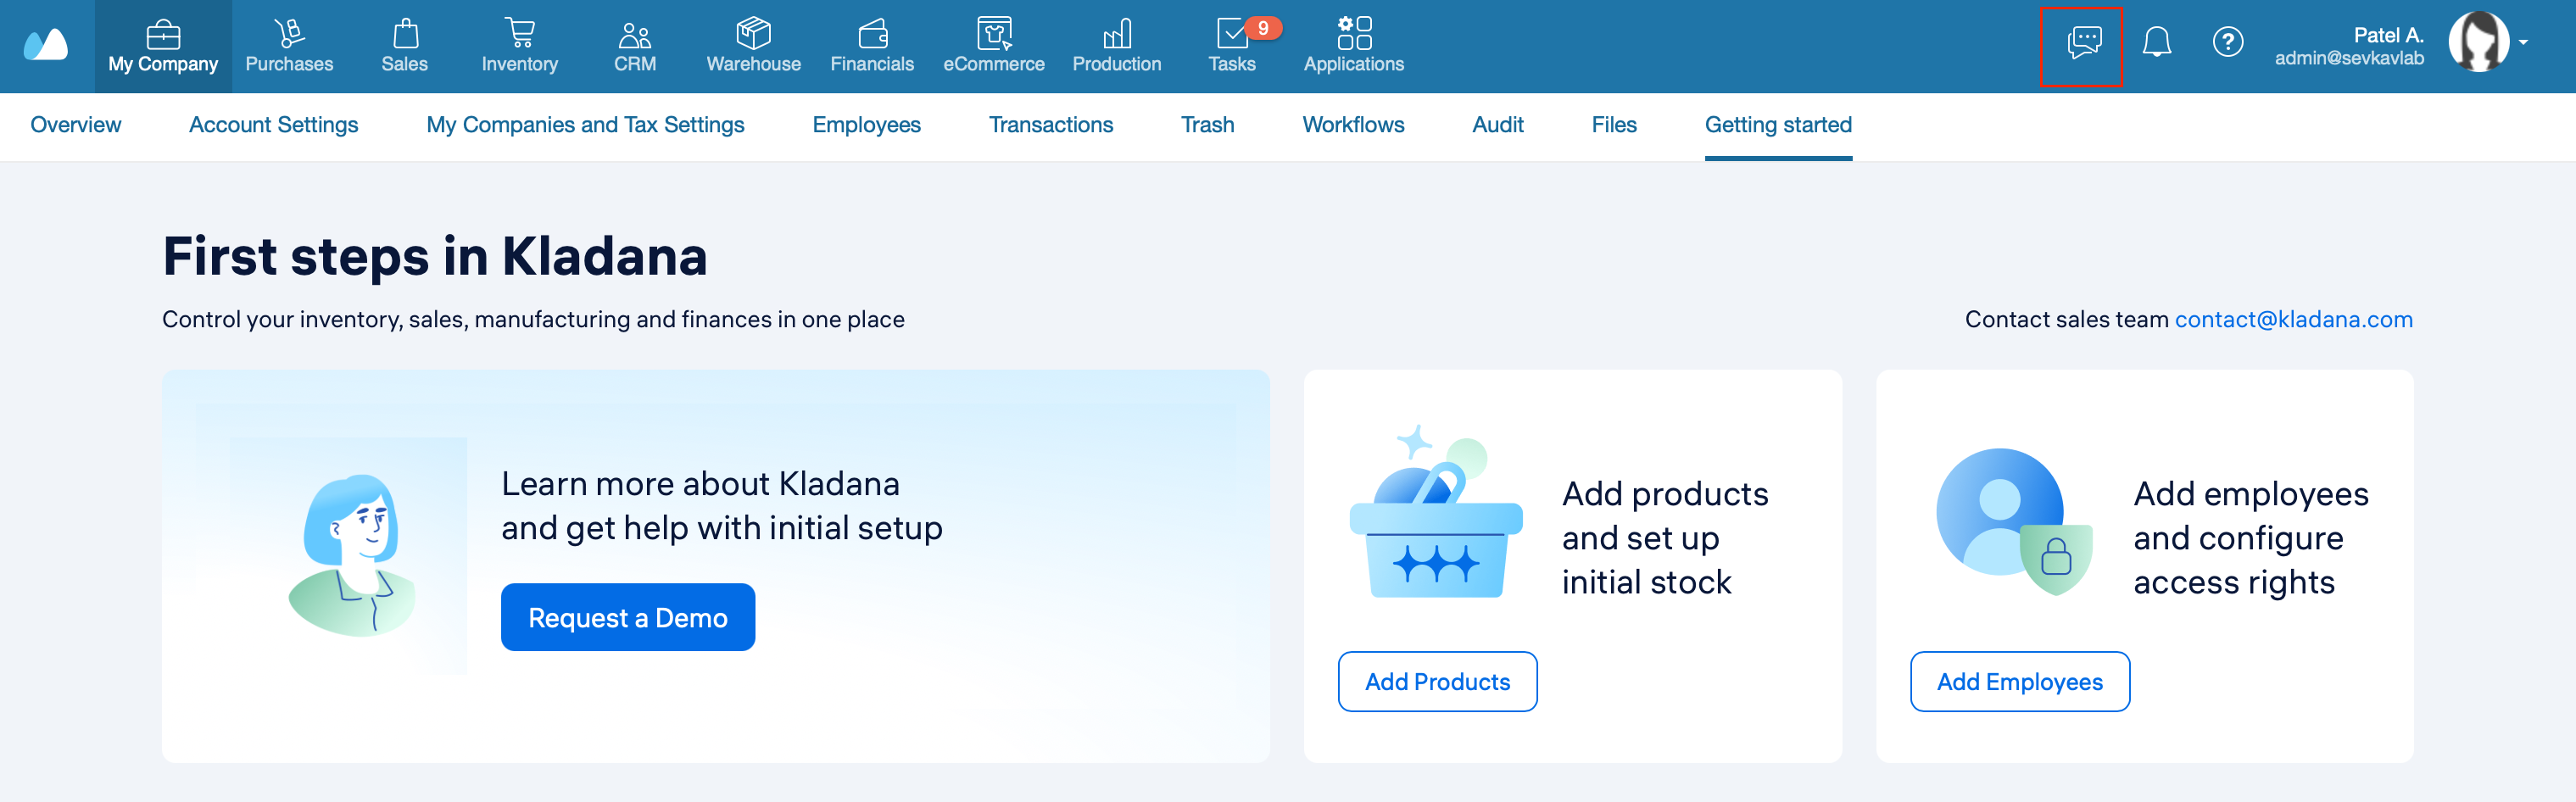Open the Purchases module
The width and height of the screenshot is (2576, 802).
click(289, 46)
